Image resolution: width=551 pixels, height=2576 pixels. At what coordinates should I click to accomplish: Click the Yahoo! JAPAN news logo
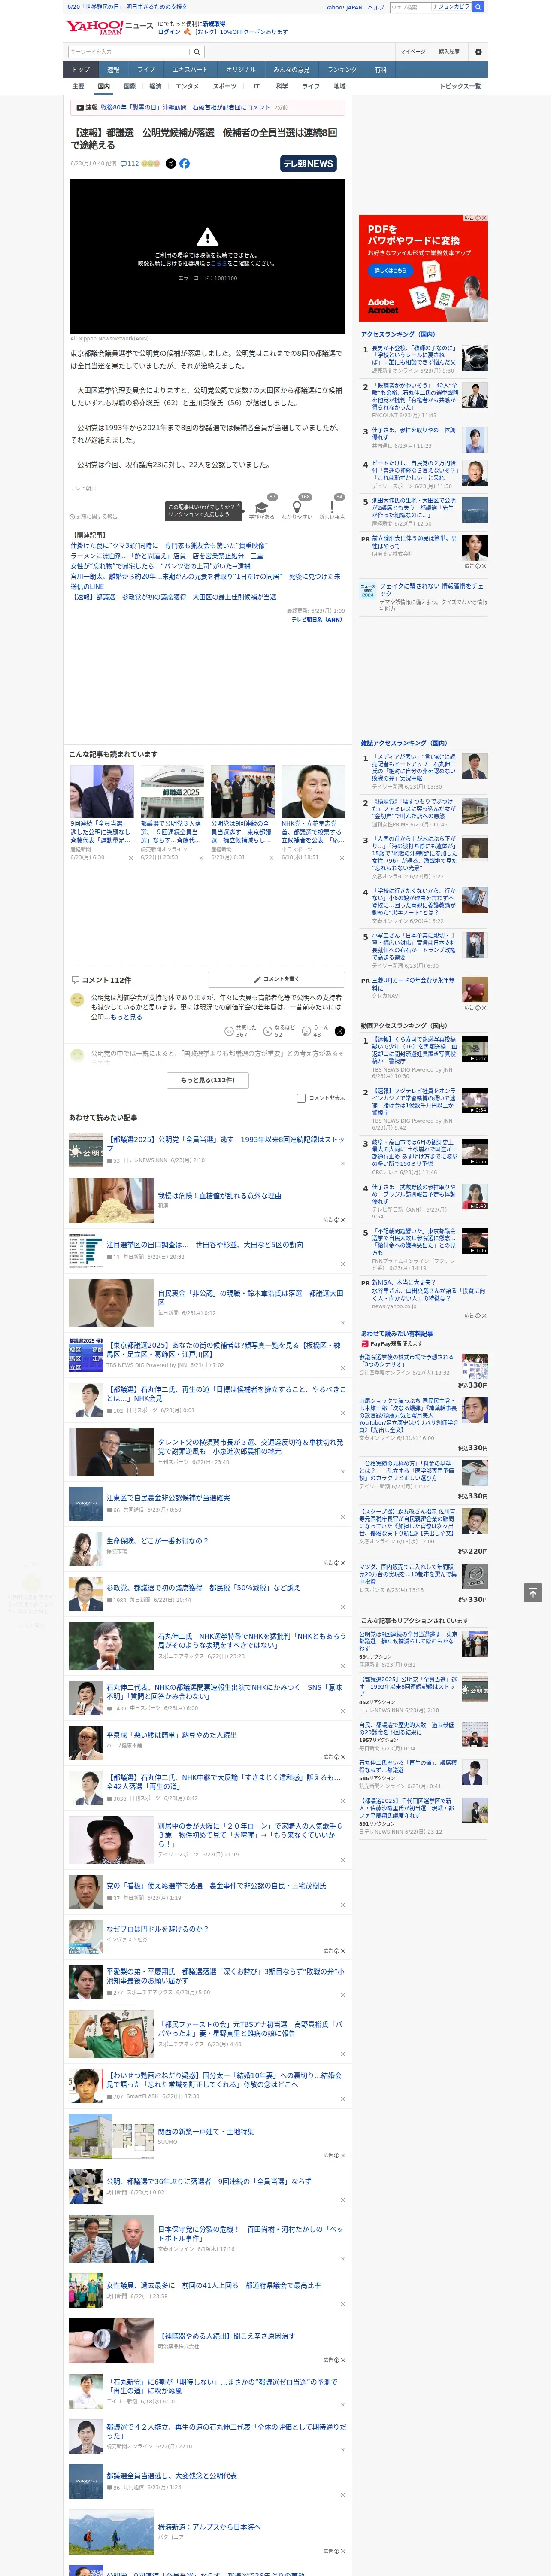[110, 27]
